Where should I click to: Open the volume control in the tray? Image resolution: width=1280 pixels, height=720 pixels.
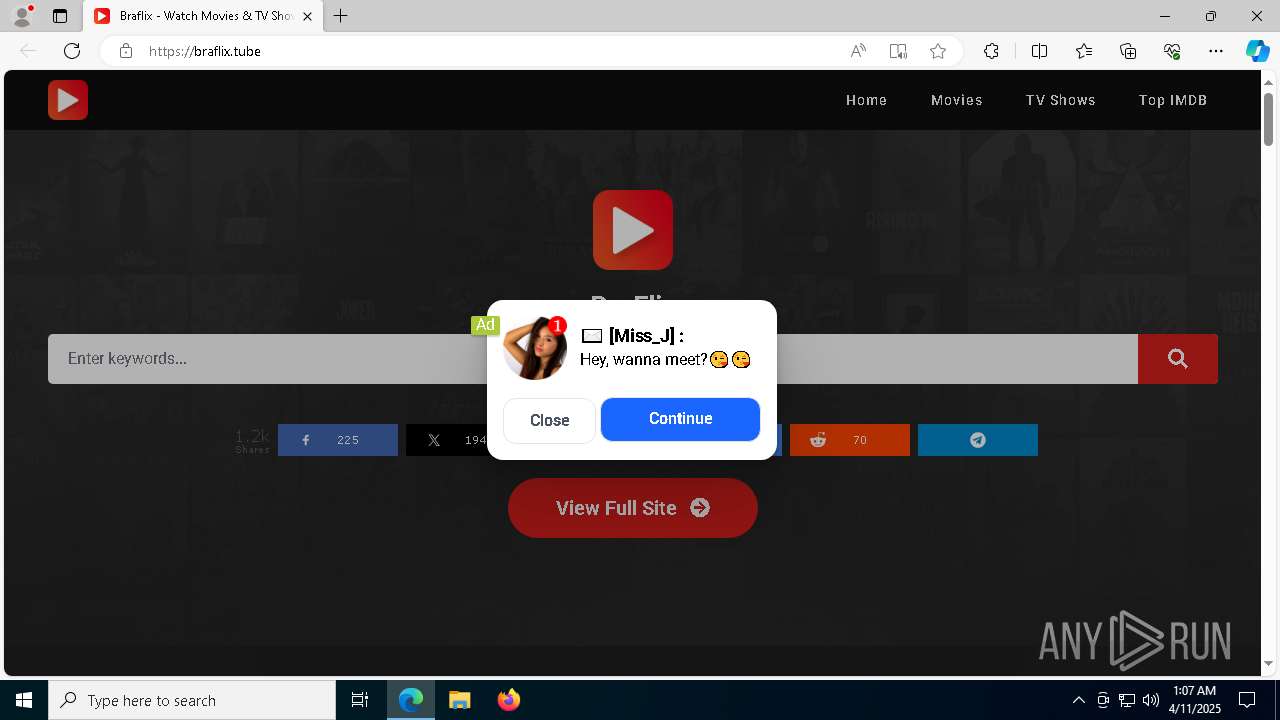click(x=1151, y=700)
